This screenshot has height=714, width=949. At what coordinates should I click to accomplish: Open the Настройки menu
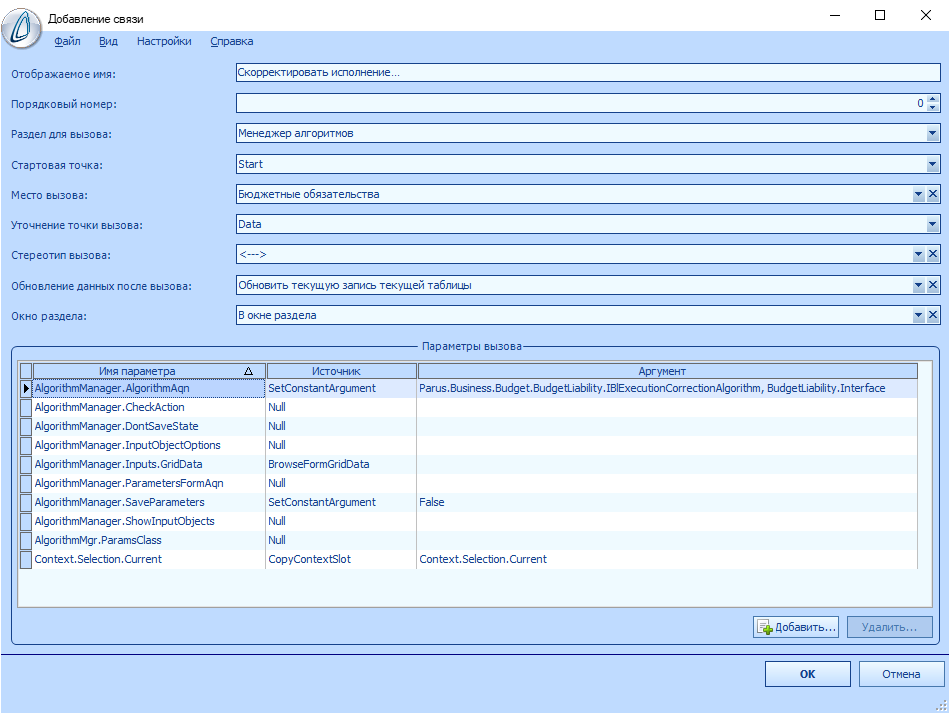(164, 41)
